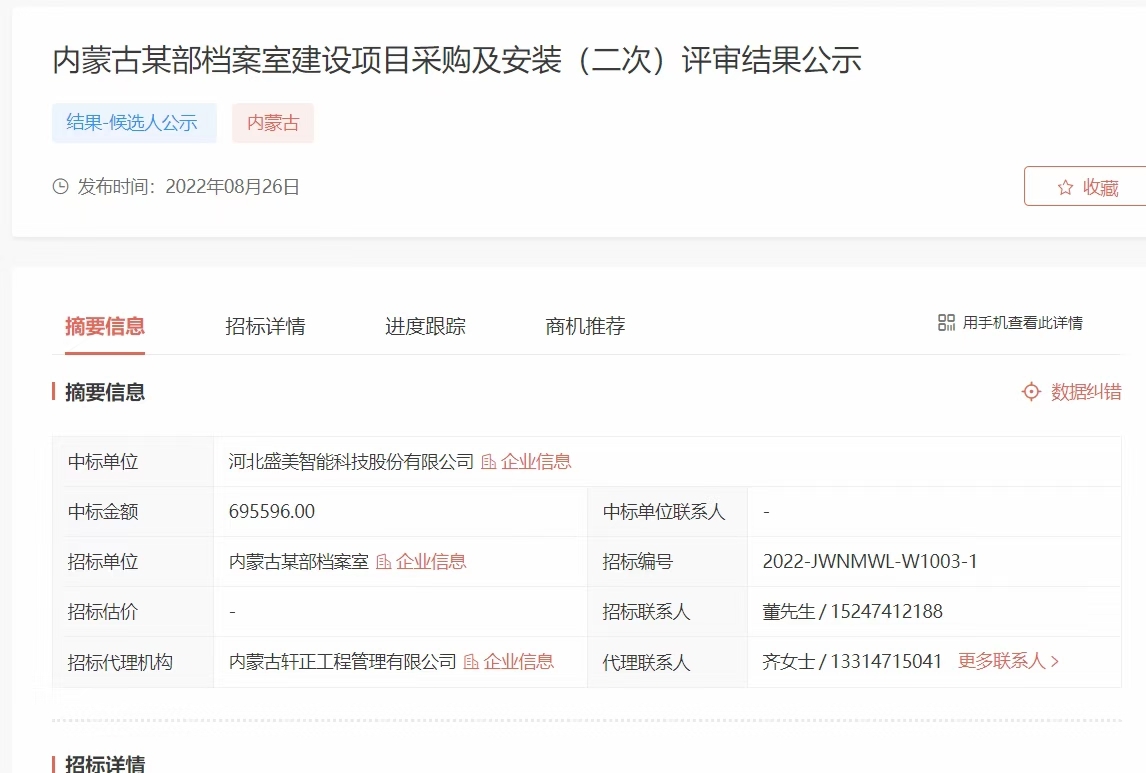
Task: Click the 招标联系人 label
Action: [x=646, y=612]
